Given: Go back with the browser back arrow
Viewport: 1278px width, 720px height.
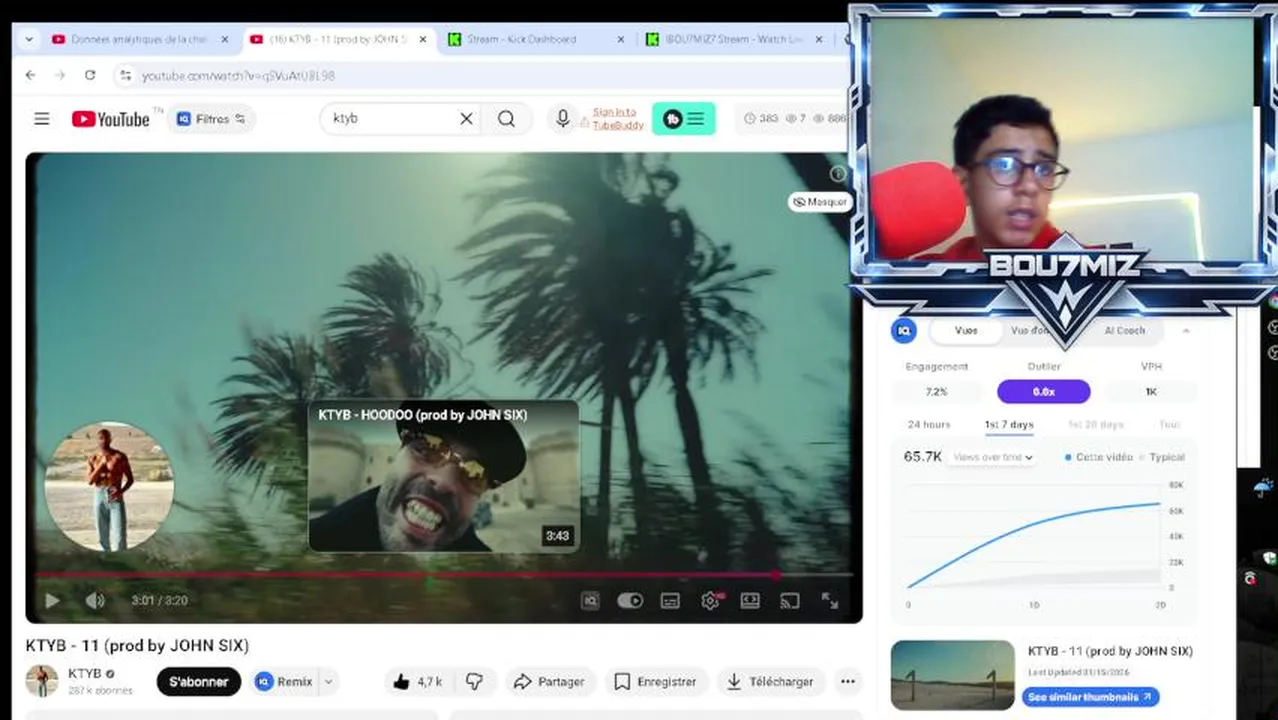Looking at the screenshot, I should [30, 75].
